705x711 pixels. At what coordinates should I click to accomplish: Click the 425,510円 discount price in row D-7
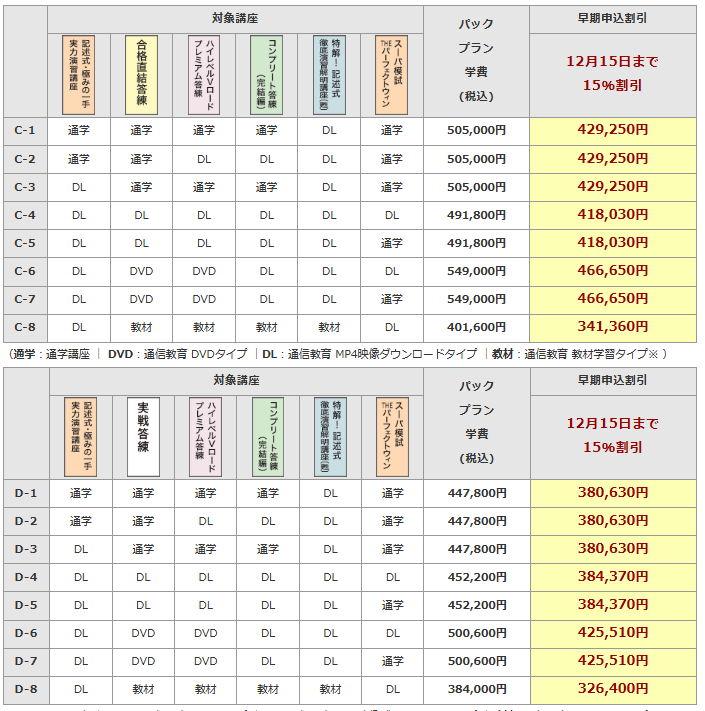(613, 661)
